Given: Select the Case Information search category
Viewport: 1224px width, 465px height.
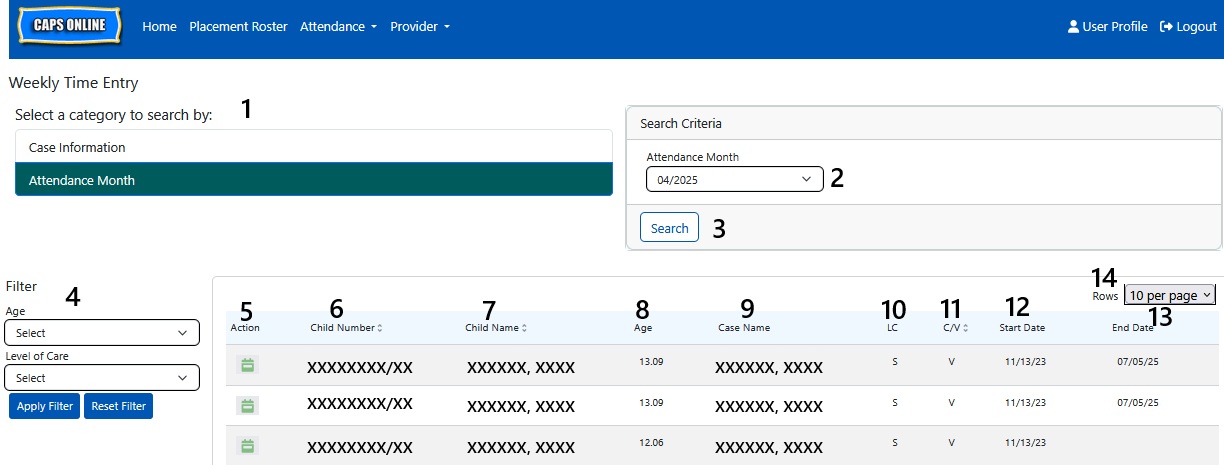Looking at the screenshot, I should coord(313,147).
